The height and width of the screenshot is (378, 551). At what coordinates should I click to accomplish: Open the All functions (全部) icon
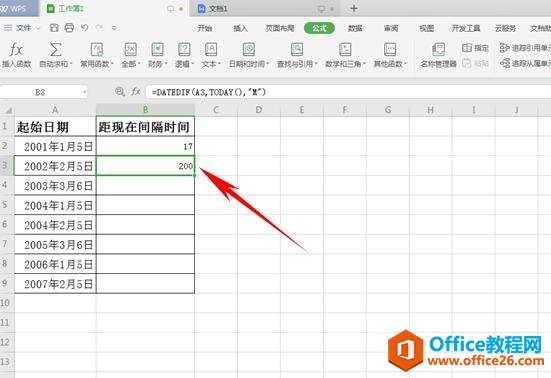131,50
